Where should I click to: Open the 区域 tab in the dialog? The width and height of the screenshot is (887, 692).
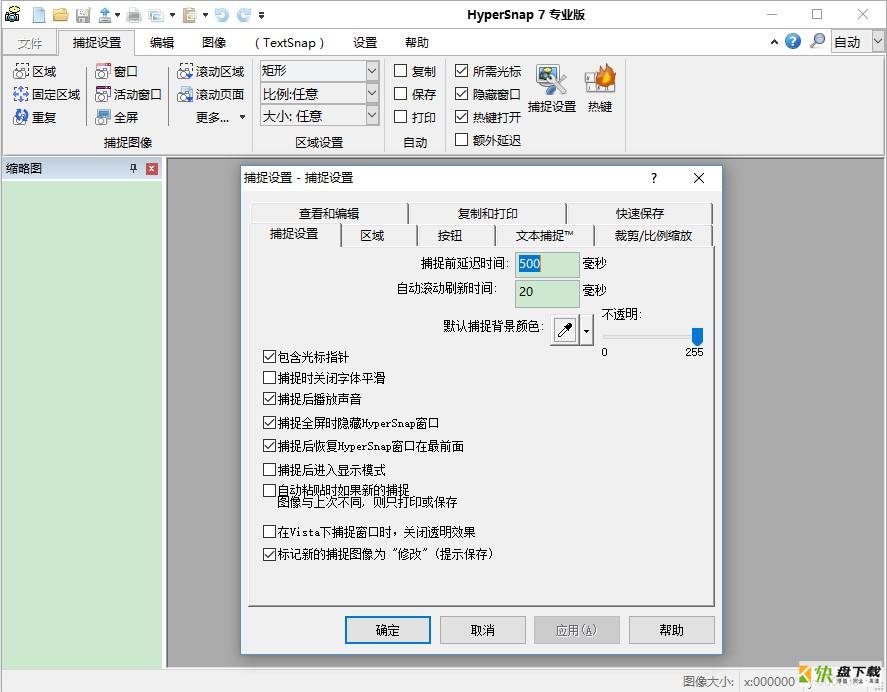[x=372, y=235]
